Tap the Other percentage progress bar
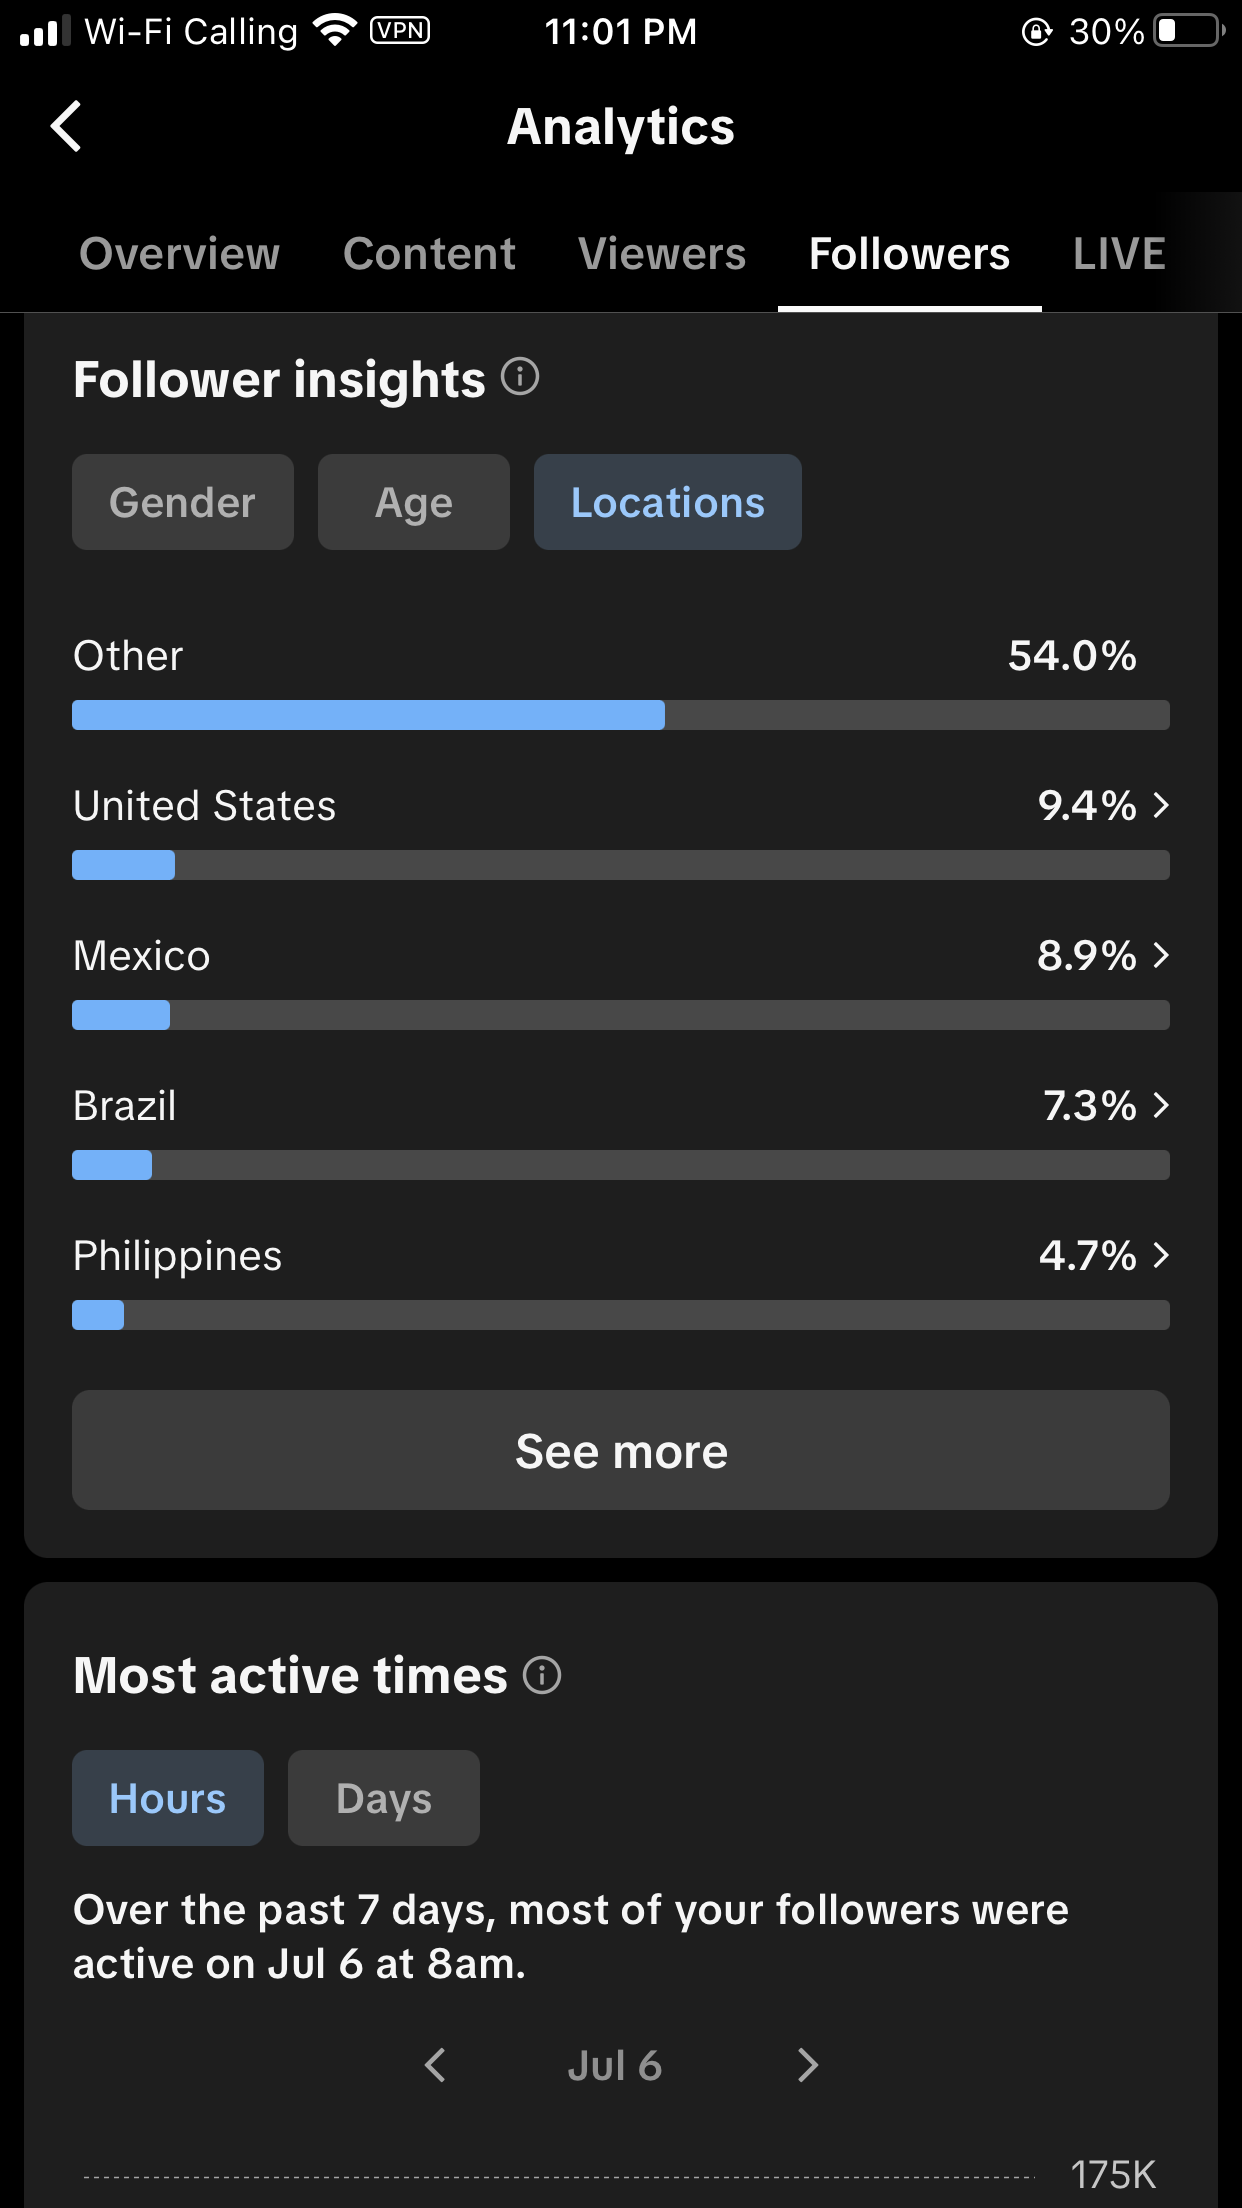 coord(621,715)
